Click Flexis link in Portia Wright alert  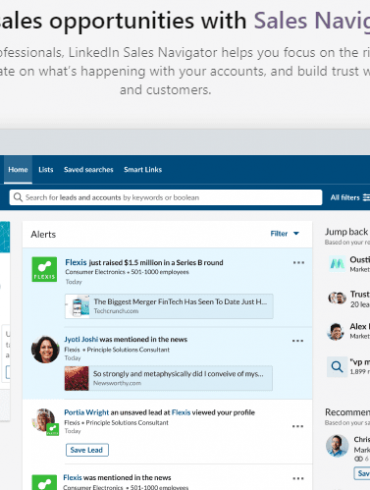[181, 413]
